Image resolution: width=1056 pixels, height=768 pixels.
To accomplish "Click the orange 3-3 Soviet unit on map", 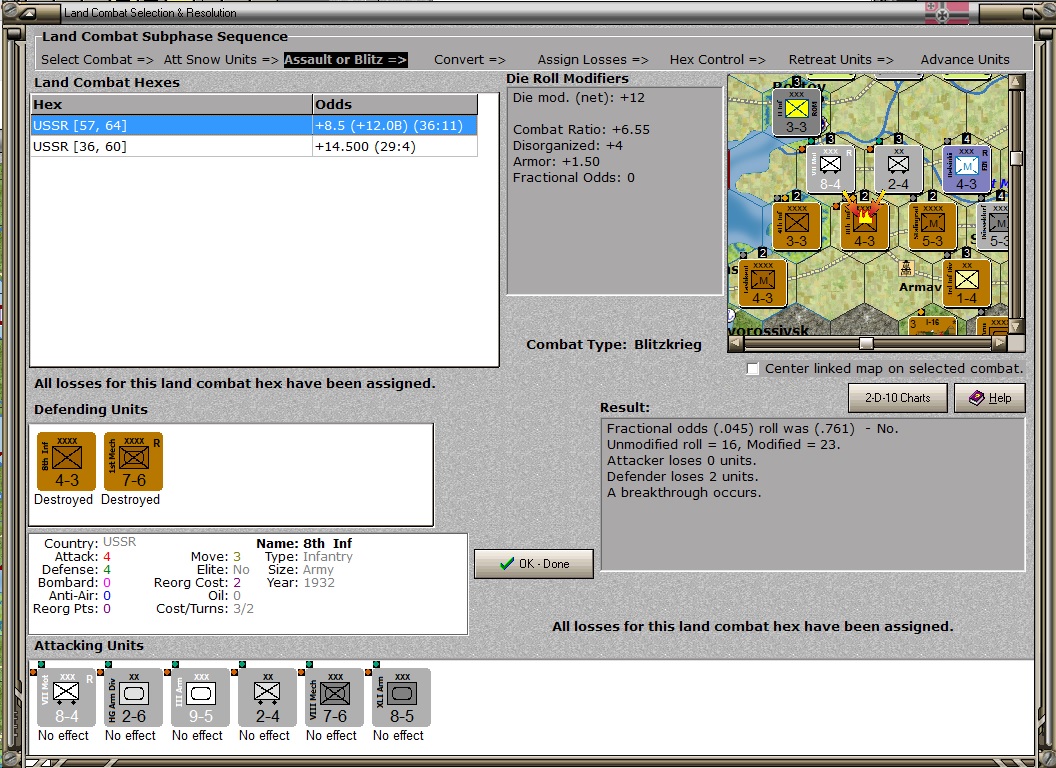I will point(796,226).
